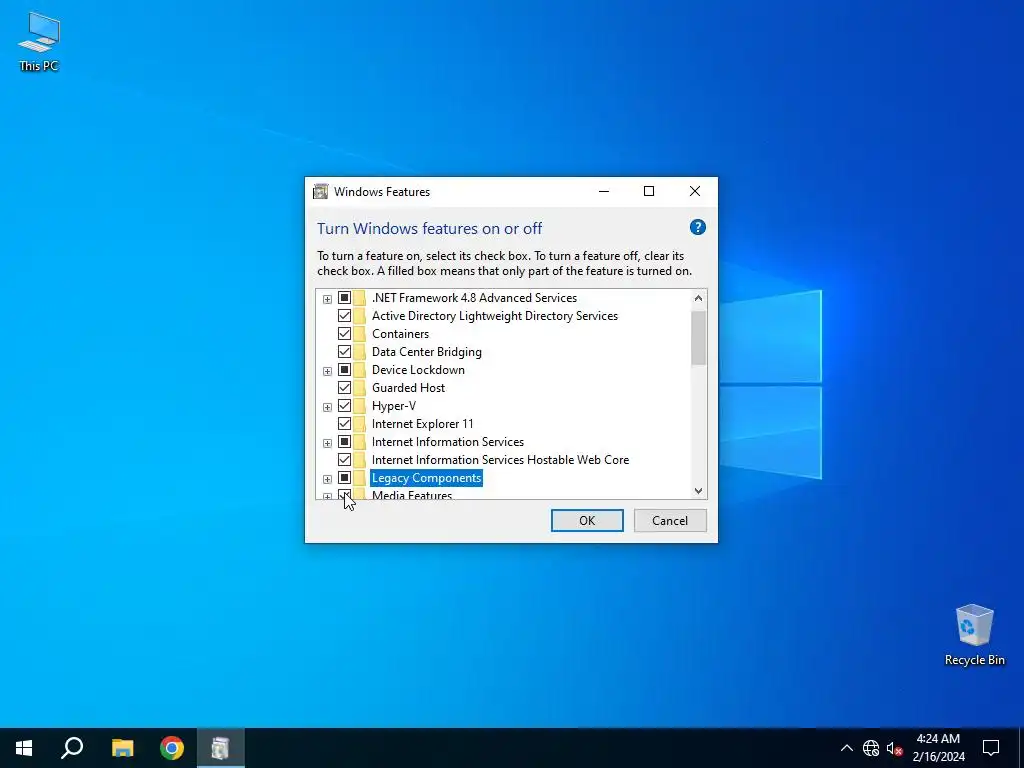Maximize the Windows Features dialog
The height and width of the screenshot is (768, 1024).
[x=648, y=191]
